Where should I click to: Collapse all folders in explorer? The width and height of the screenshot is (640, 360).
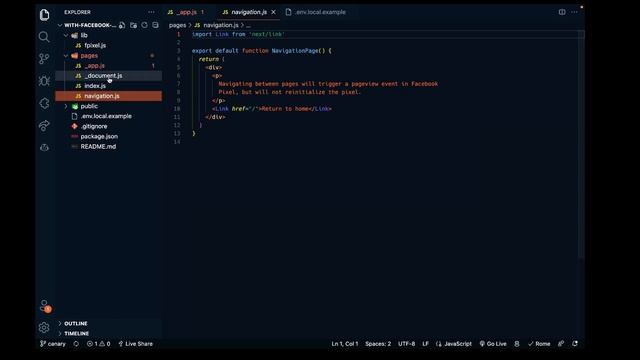coord(156,25)
